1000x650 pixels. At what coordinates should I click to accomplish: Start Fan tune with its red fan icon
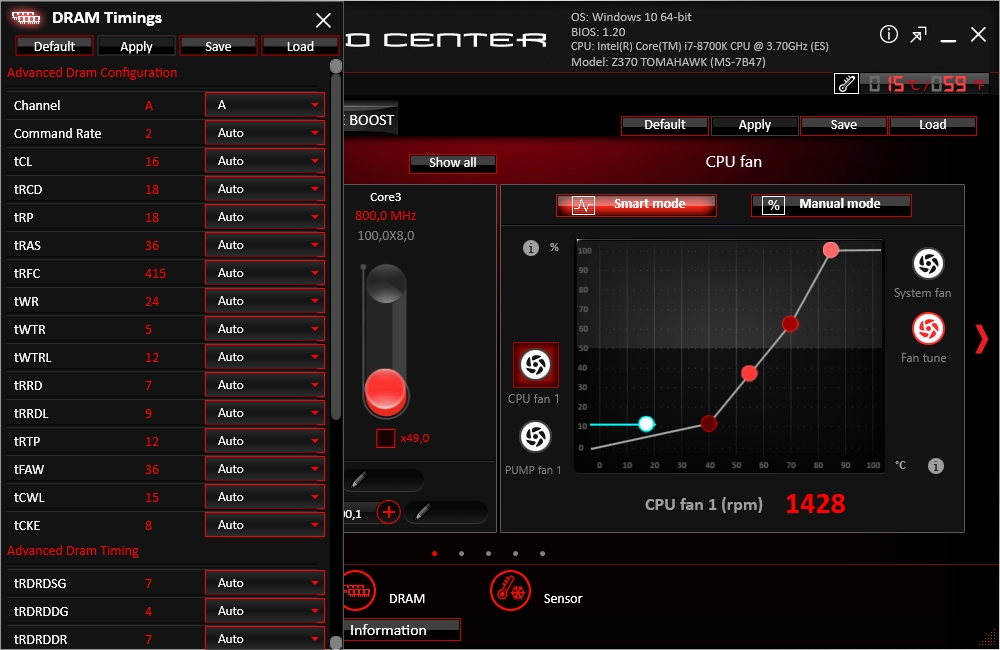tap(928, 329)
